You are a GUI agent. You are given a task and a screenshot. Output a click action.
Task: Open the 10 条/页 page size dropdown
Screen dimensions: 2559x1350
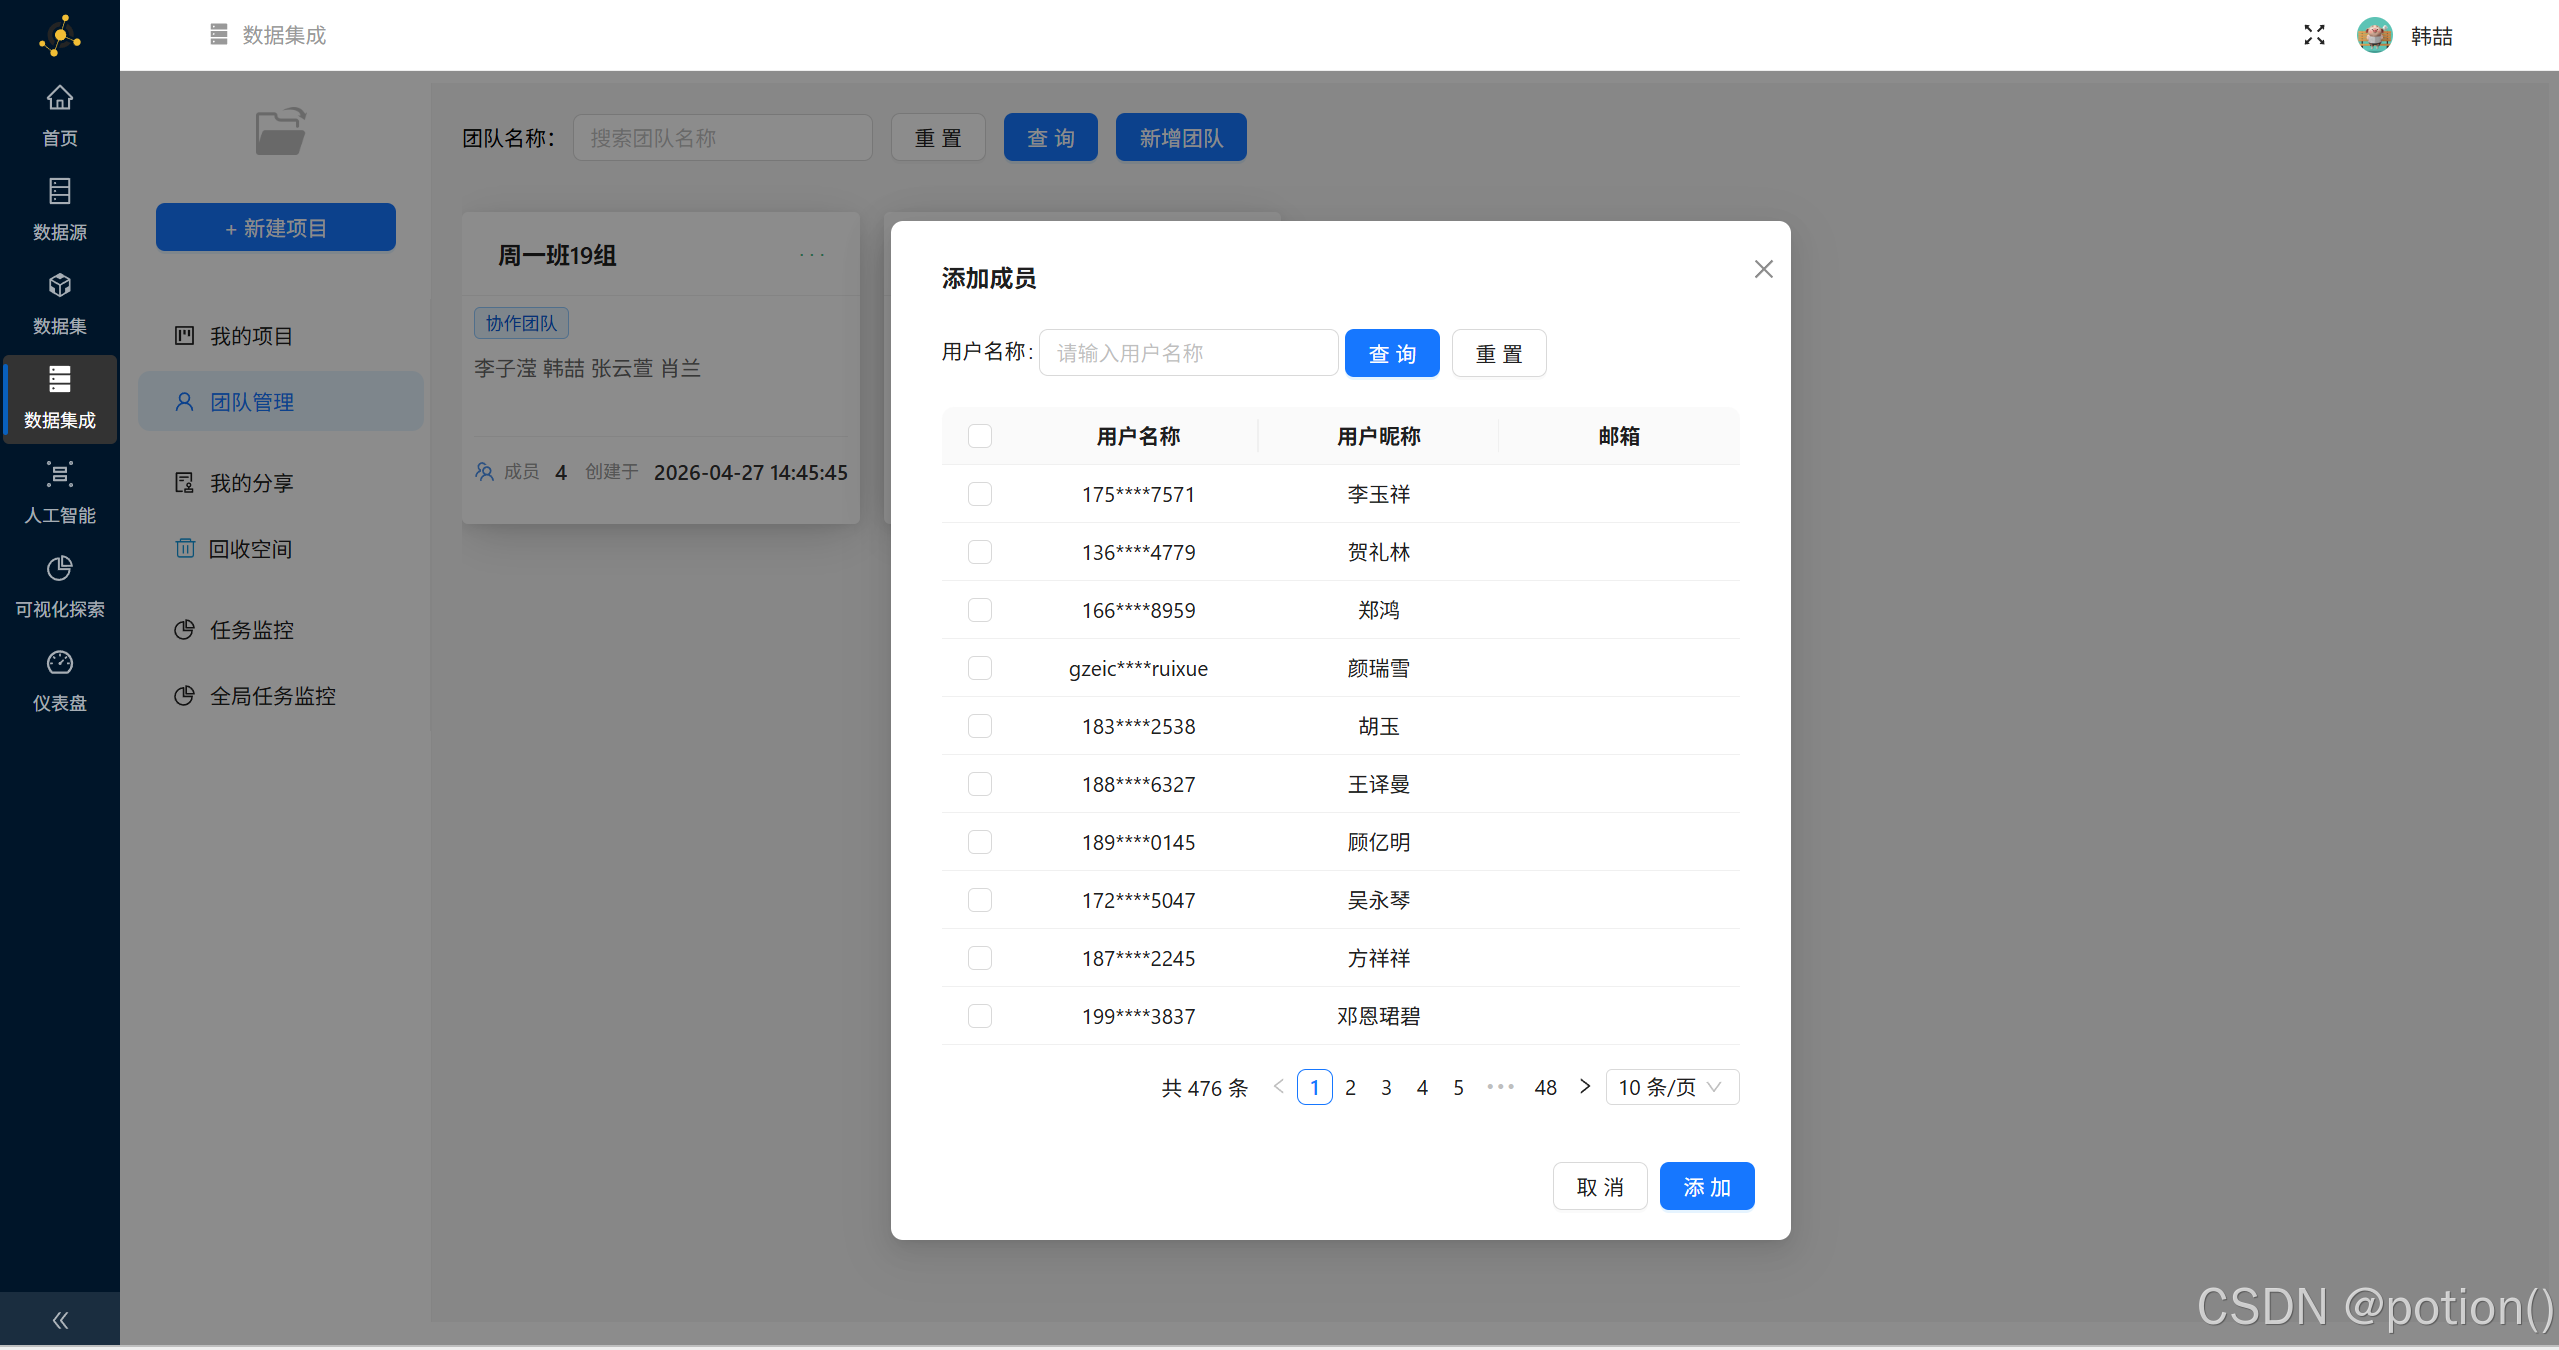click(1670, 1087)
